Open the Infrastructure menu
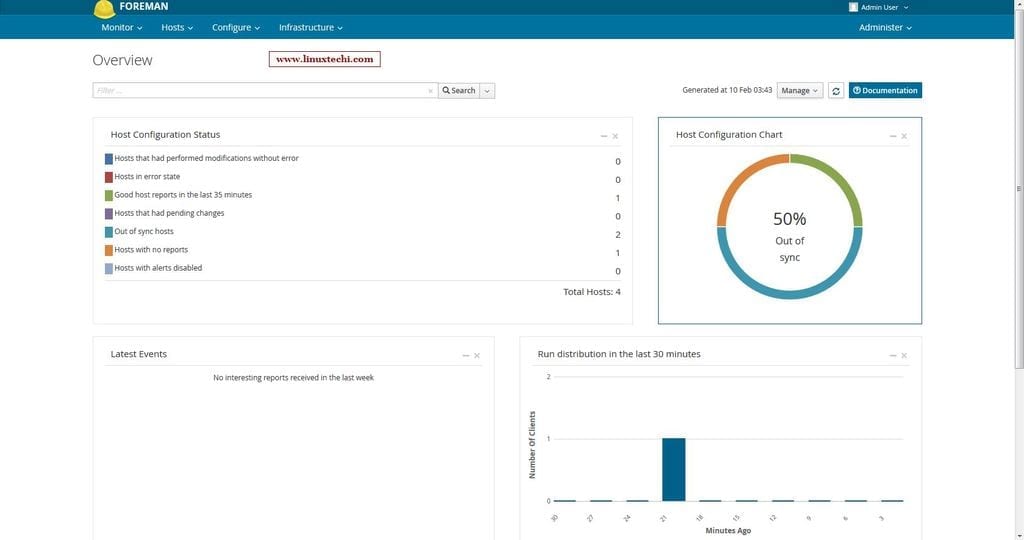 coord(311,27)
